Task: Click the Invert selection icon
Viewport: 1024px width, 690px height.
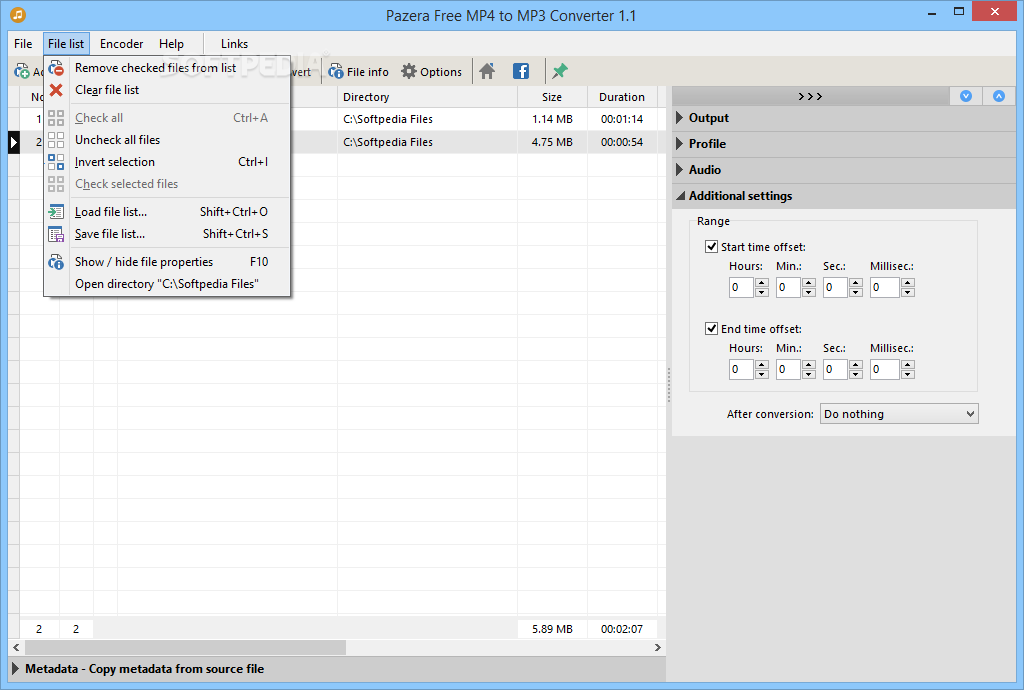Action: coord(56,162)
